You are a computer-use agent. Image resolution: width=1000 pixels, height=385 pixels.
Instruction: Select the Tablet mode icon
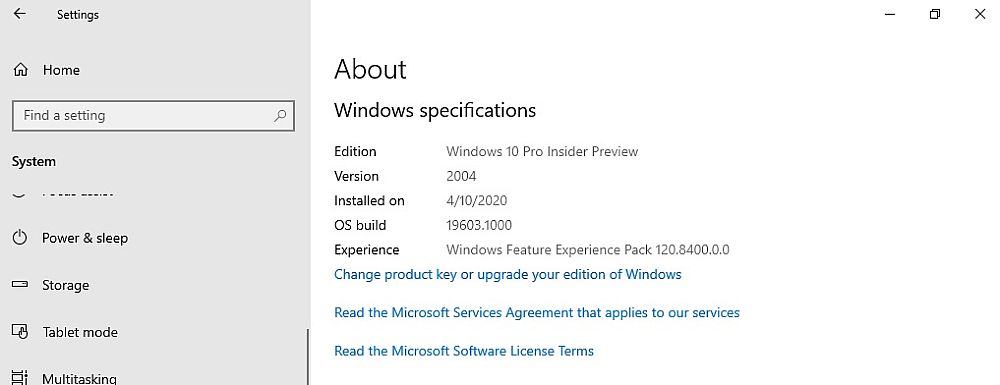20,331
